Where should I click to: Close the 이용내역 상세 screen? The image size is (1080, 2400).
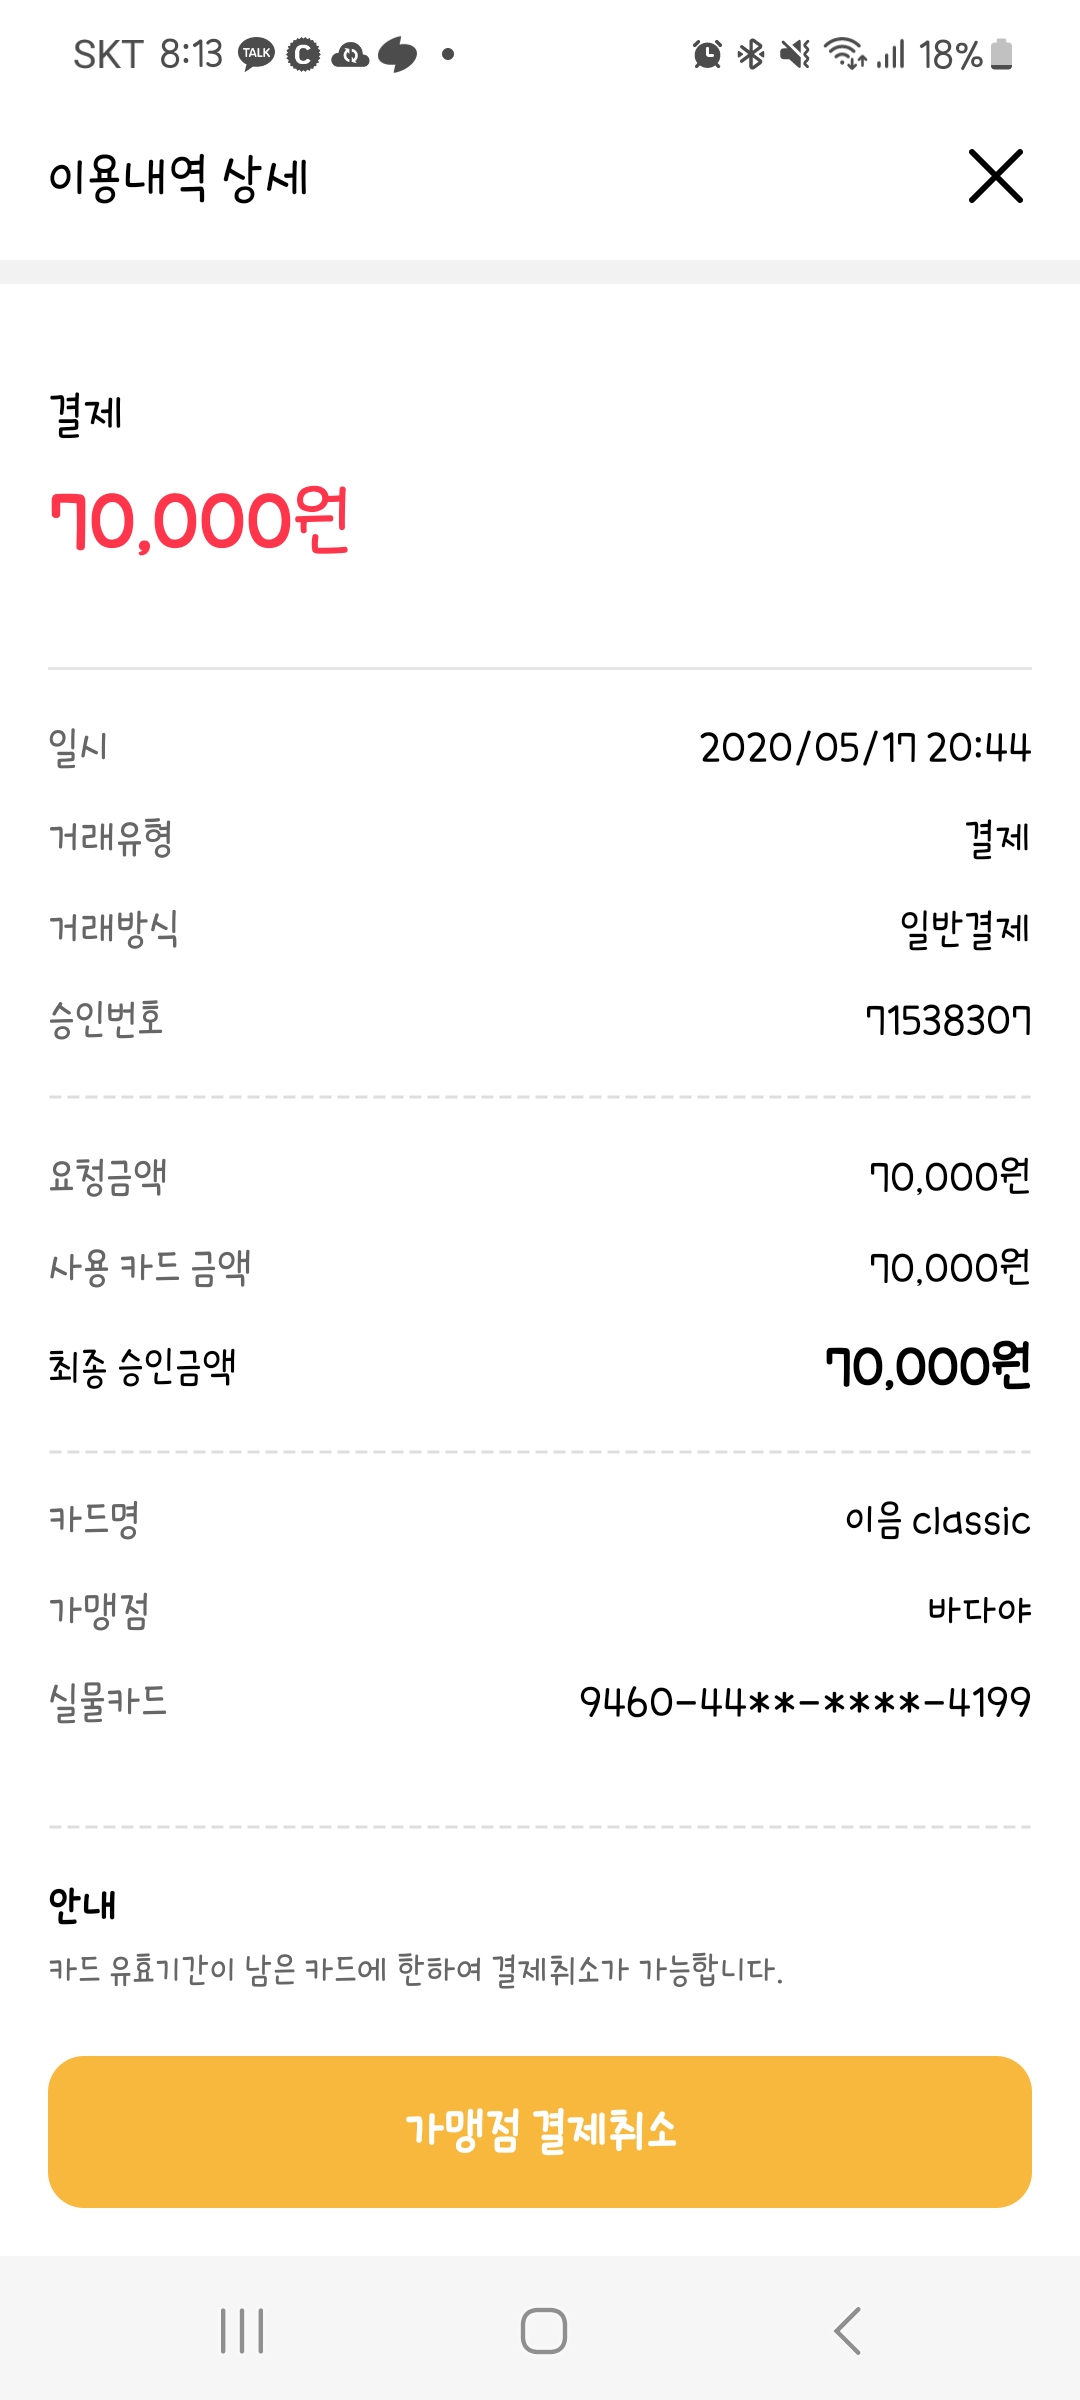coord(995,176)
